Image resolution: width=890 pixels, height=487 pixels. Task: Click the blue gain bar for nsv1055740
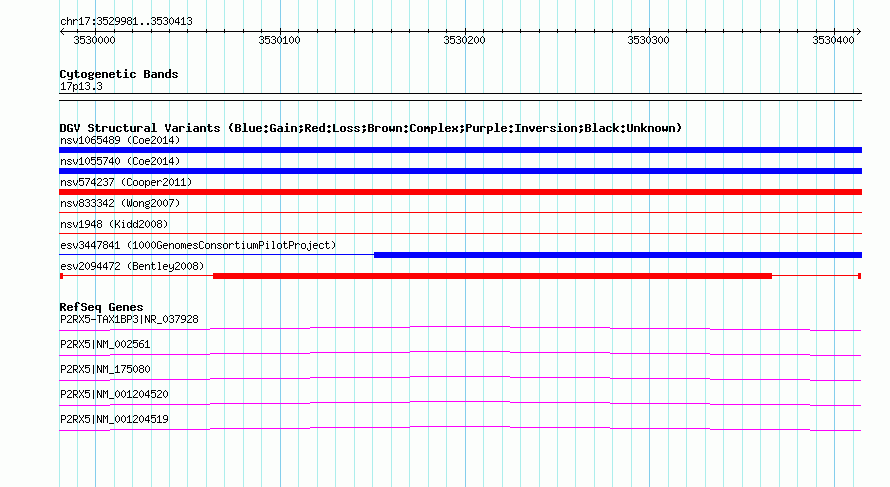coord(460,171)
